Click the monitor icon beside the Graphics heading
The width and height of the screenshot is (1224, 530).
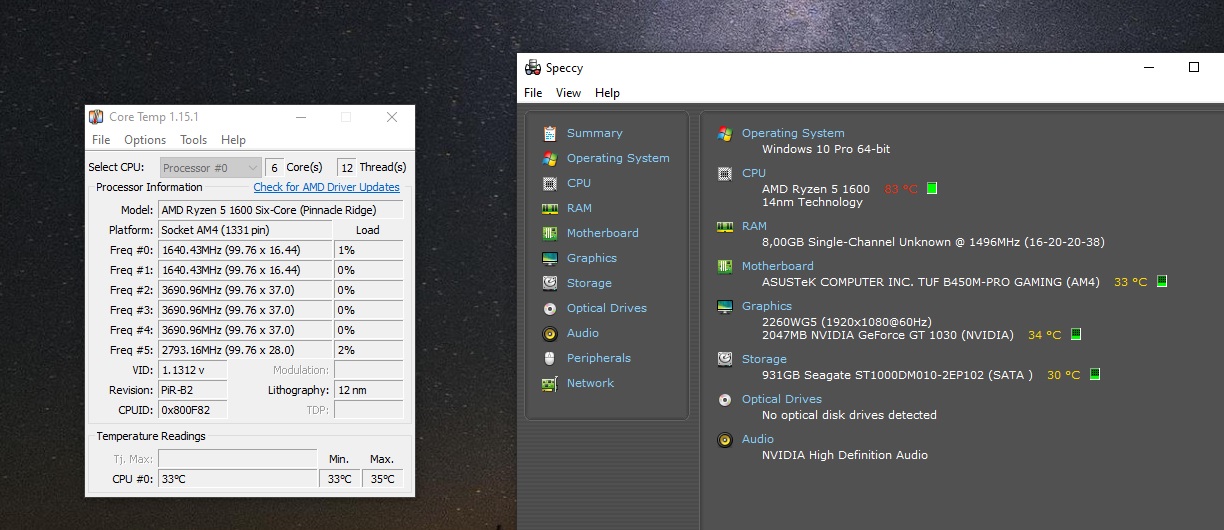[x=725, y=306]
